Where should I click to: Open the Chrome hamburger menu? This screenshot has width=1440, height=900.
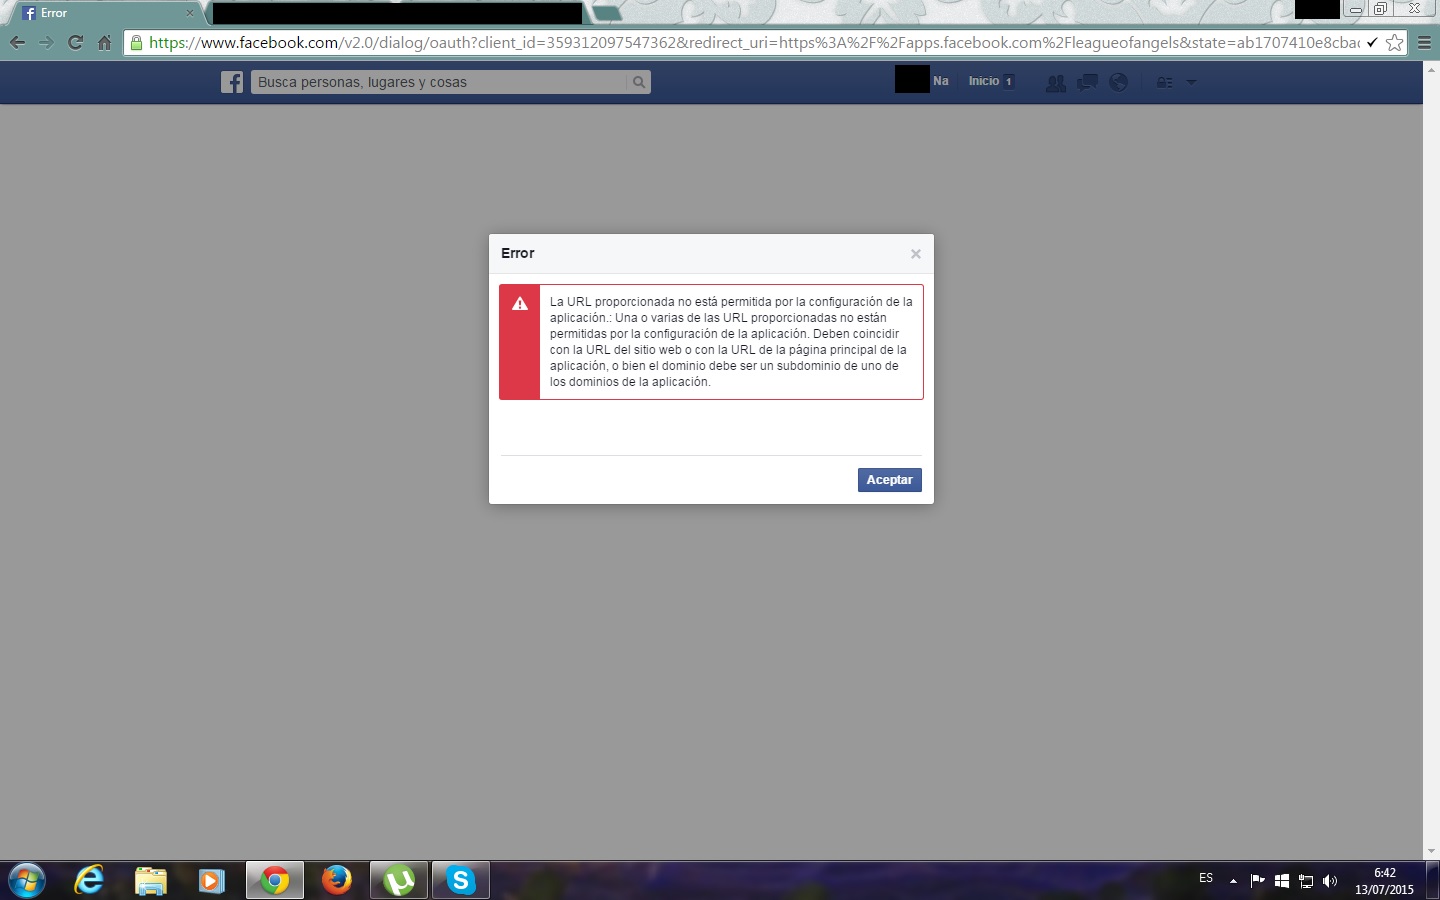pyautogui.click(x=1425, y=42)
